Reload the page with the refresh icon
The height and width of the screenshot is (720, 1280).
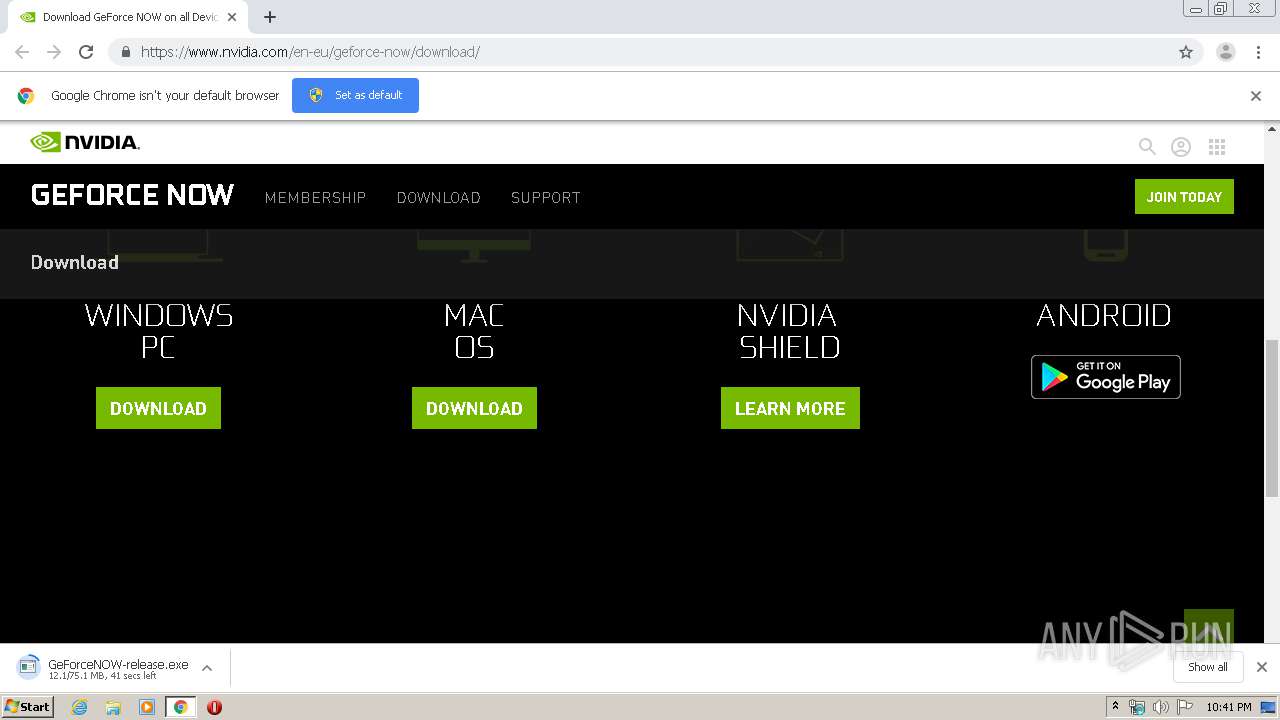(86, 52)
